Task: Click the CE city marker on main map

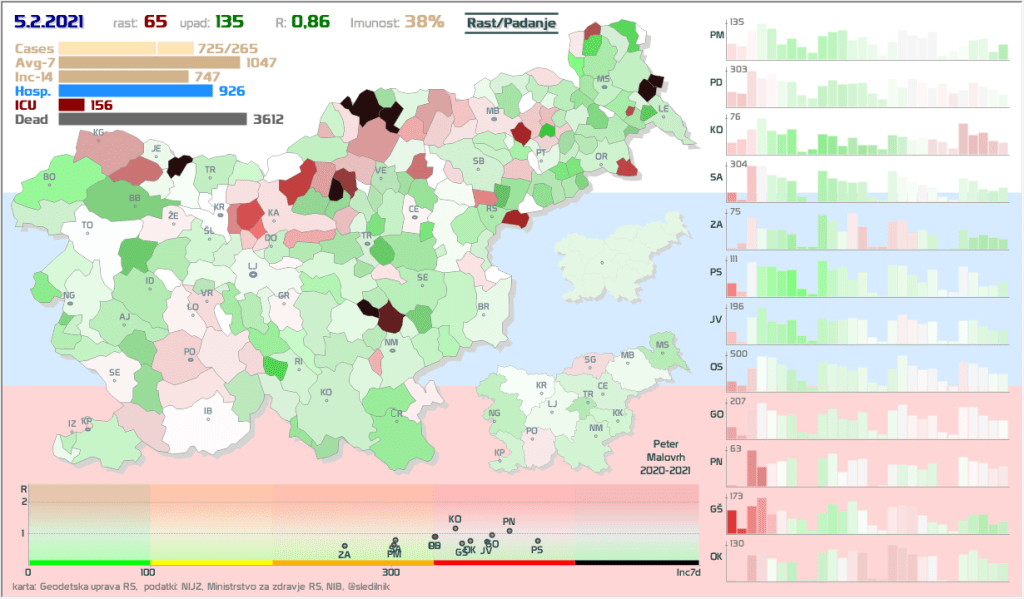Action: (x=413, y=219)
